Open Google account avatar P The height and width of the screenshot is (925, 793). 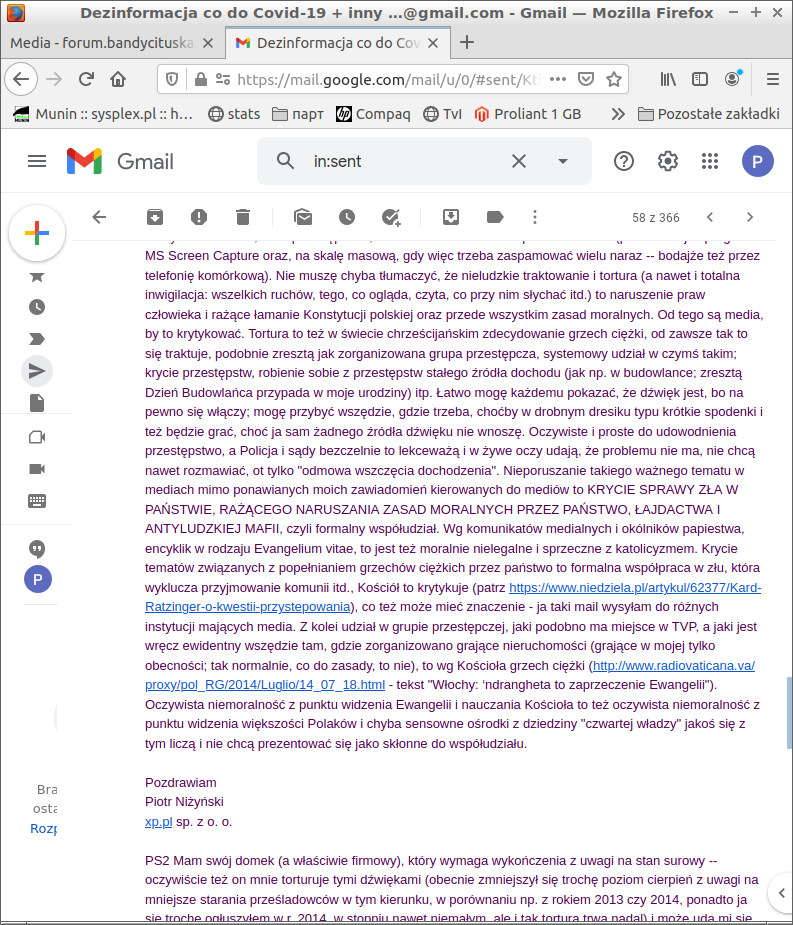click(x=758, y=161)
